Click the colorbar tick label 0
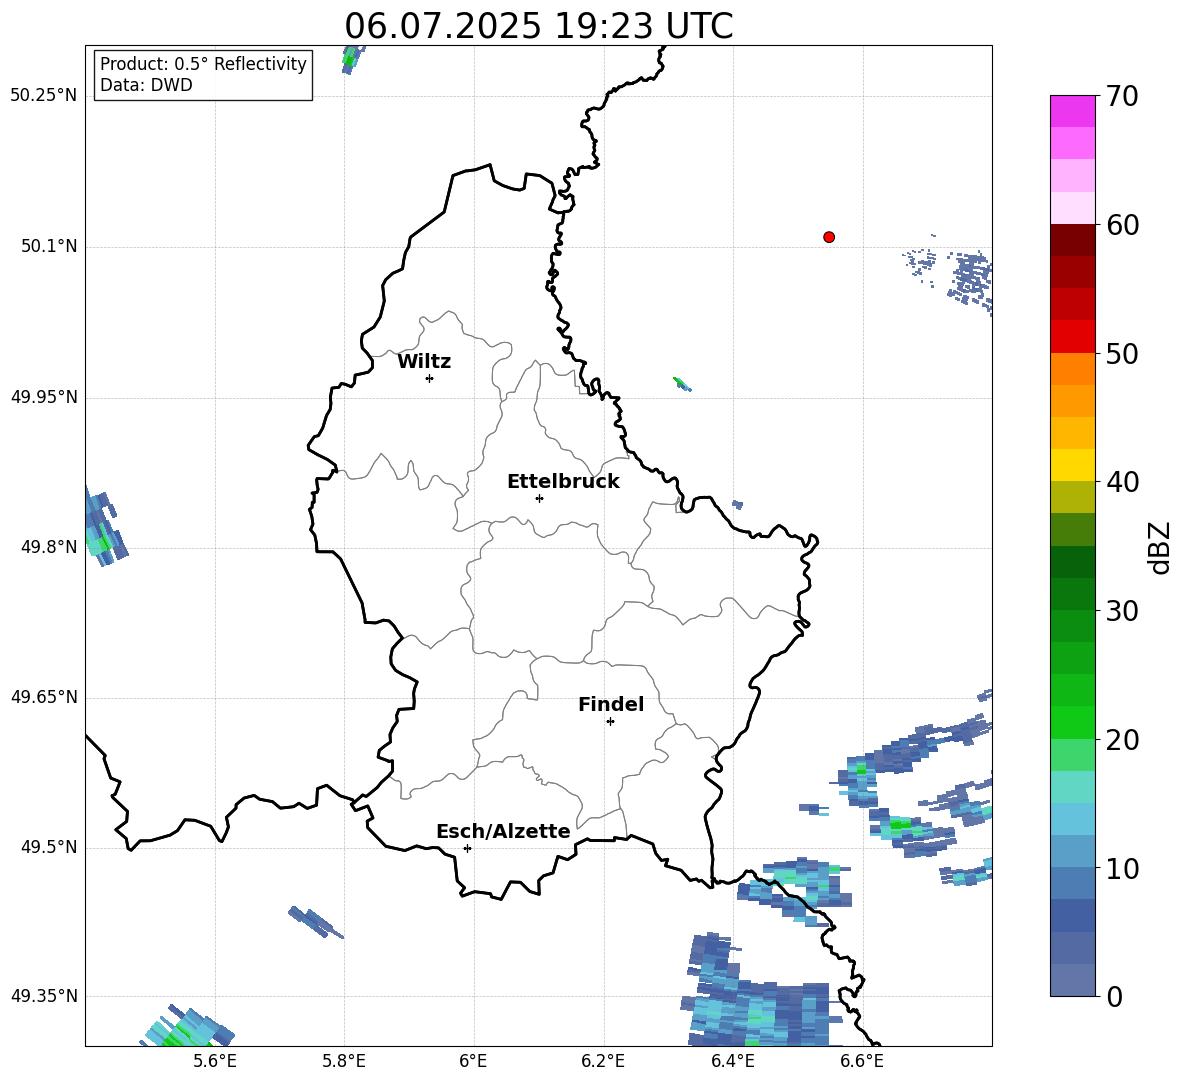The height and width of the screenshot is (1081, 1184). 1114,997
